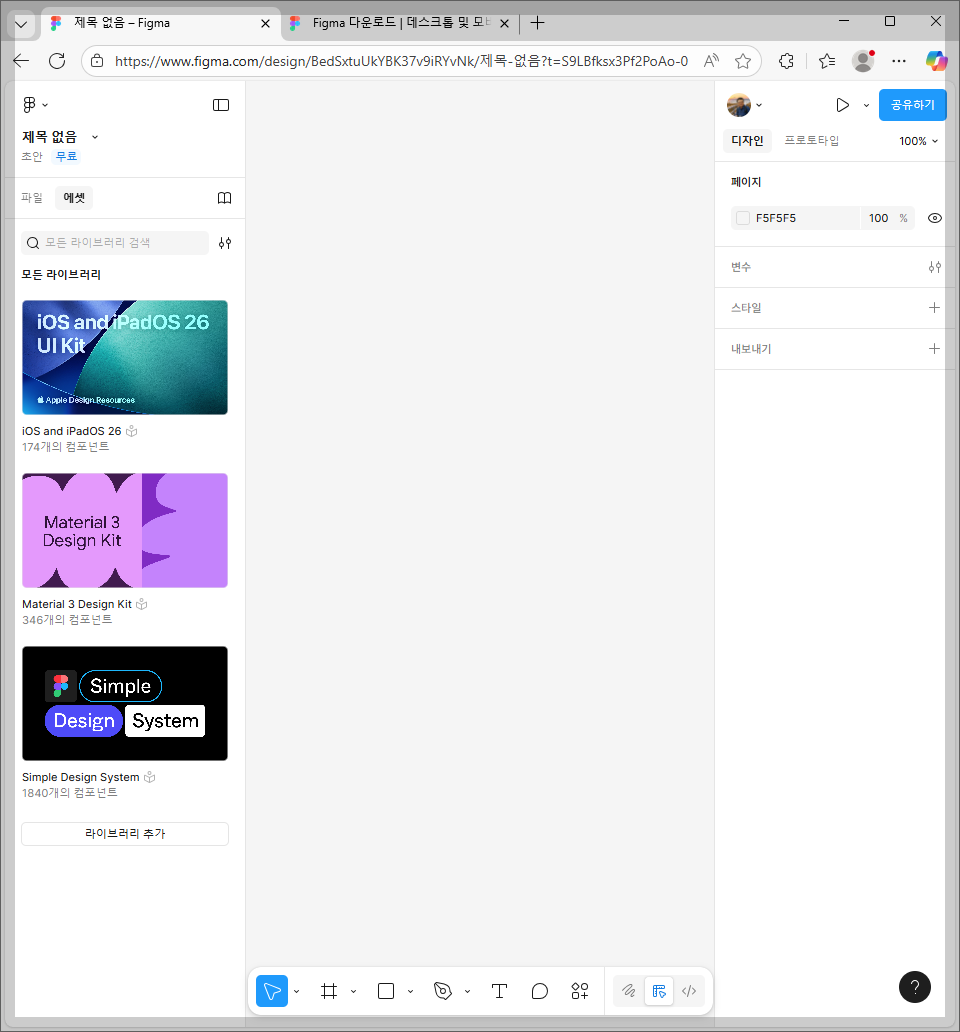Switch to Dev Mode code toggle
Screen dimensions: 960x1032
689,991
